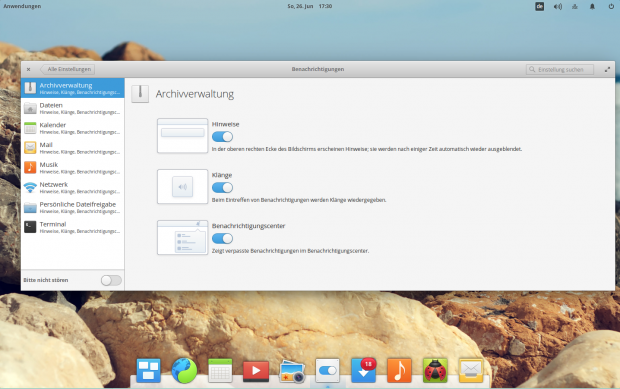This screenshot has height=389, width=620.
Task: Click the Terminal icon in sidebar
Action: pyautogui.click(x=30, y=227)
